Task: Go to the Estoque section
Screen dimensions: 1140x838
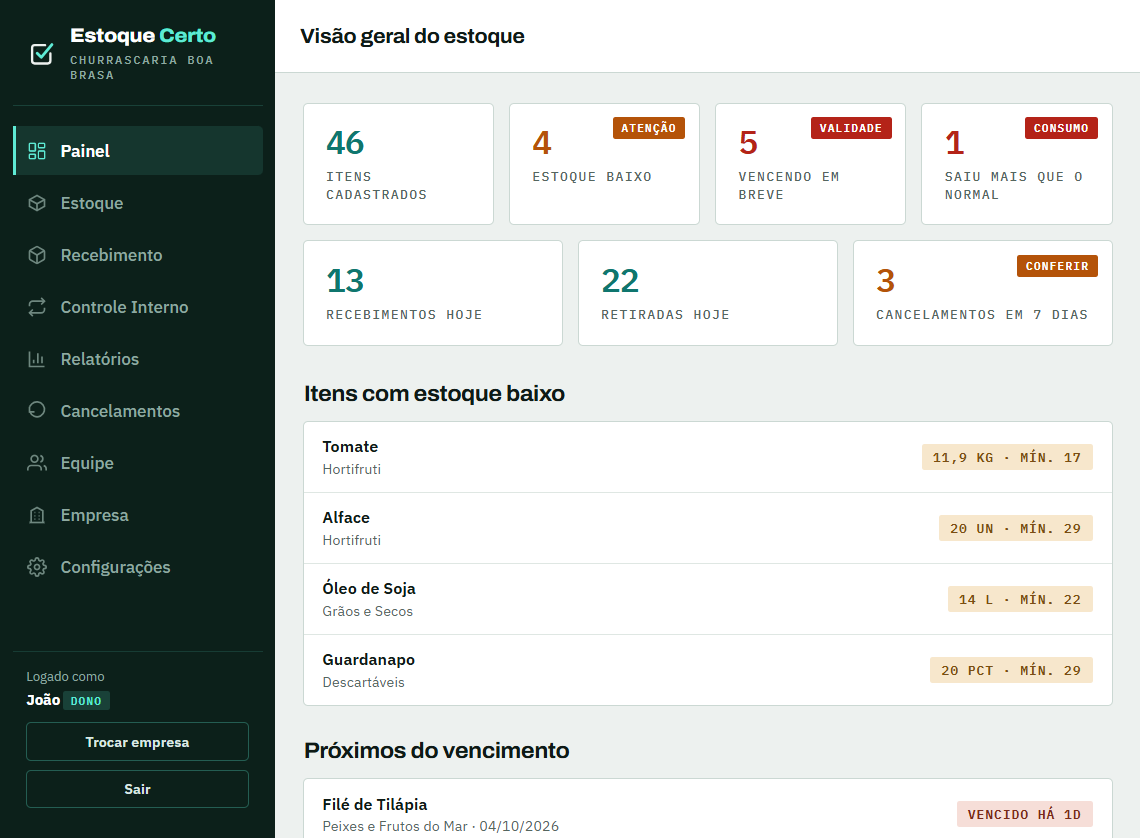Action: click(x=138, y=203)
